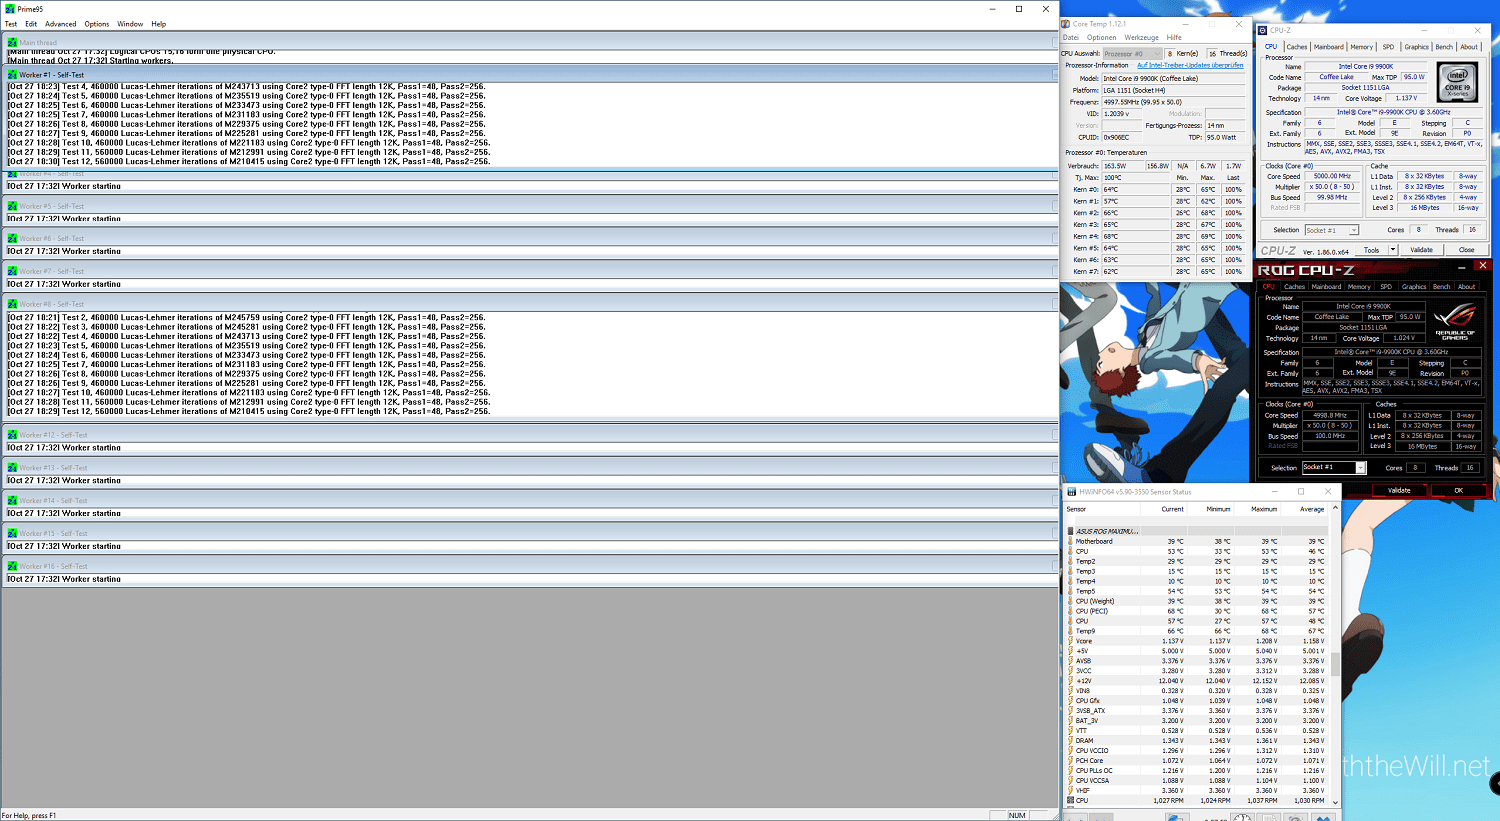
Task: Switch to Bench tab in ROG CPU-Z
Action: tap(1441, 287)
